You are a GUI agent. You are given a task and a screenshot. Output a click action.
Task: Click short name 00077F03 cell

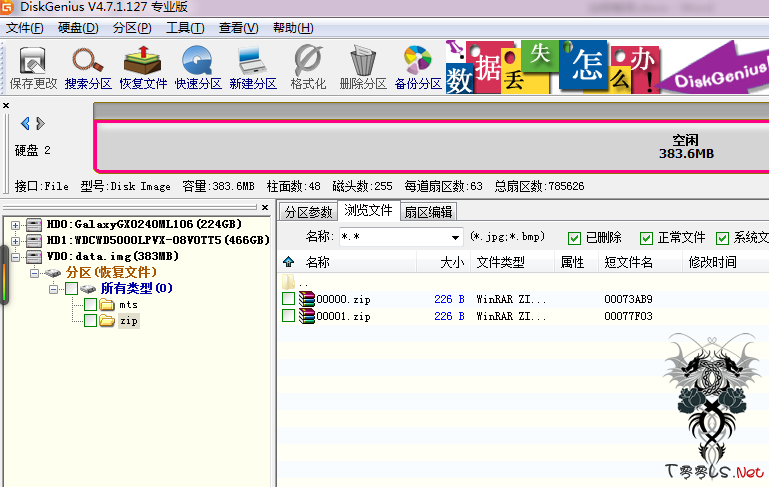point(628,316)
